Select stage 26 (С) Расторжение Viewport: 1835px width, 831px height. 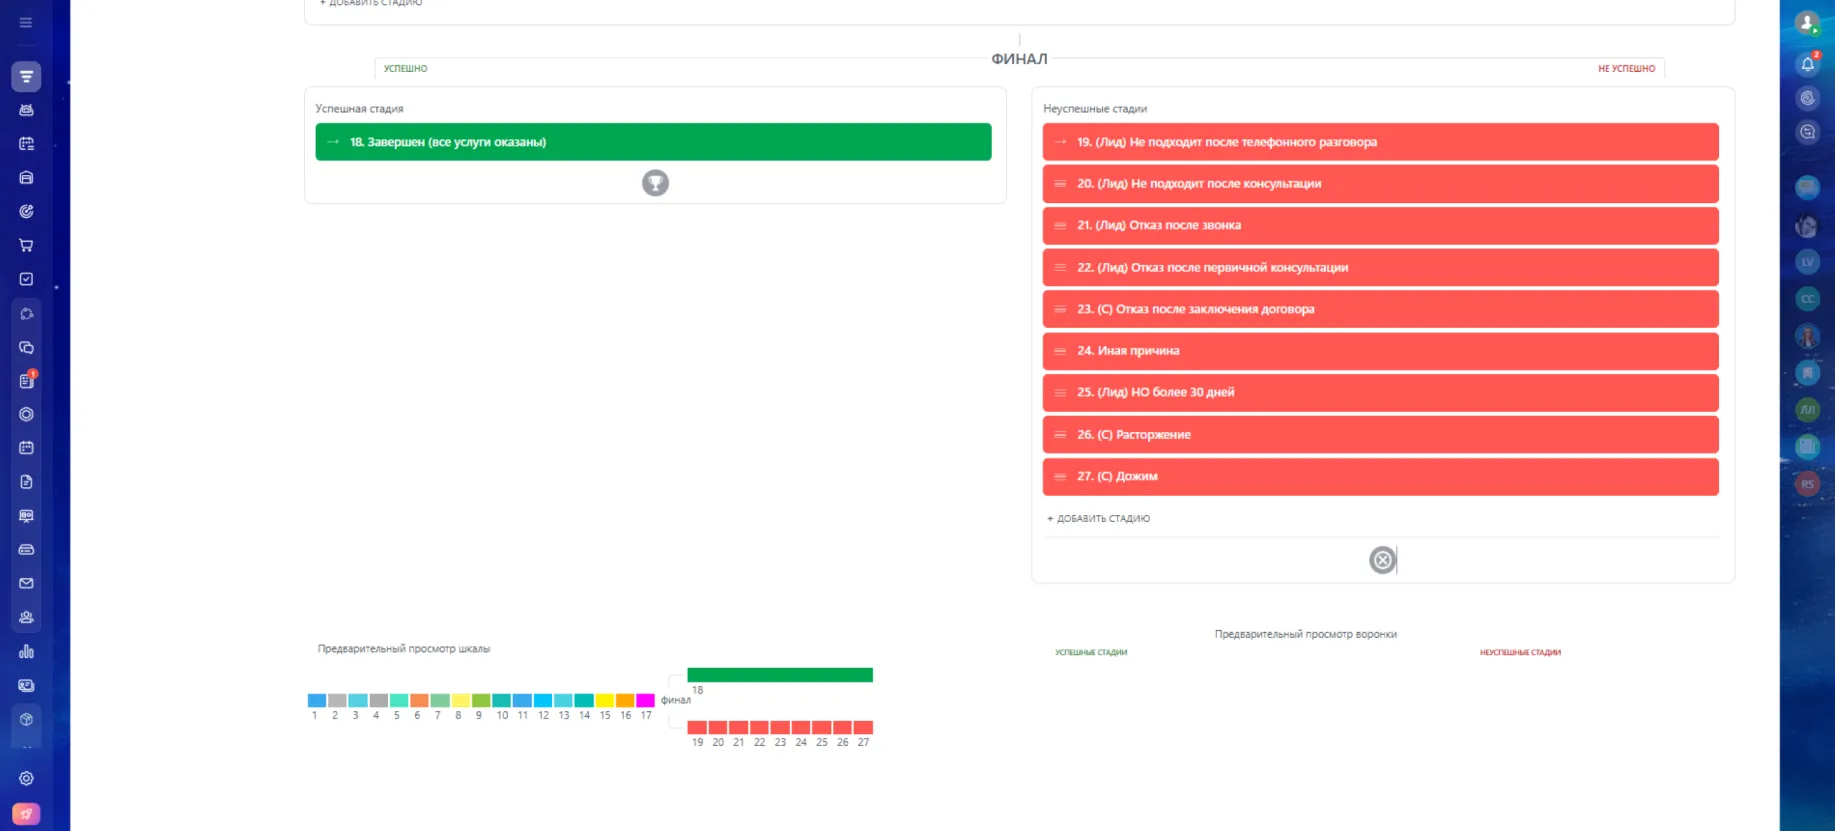pyautogui.click(x=1380, y=435)
